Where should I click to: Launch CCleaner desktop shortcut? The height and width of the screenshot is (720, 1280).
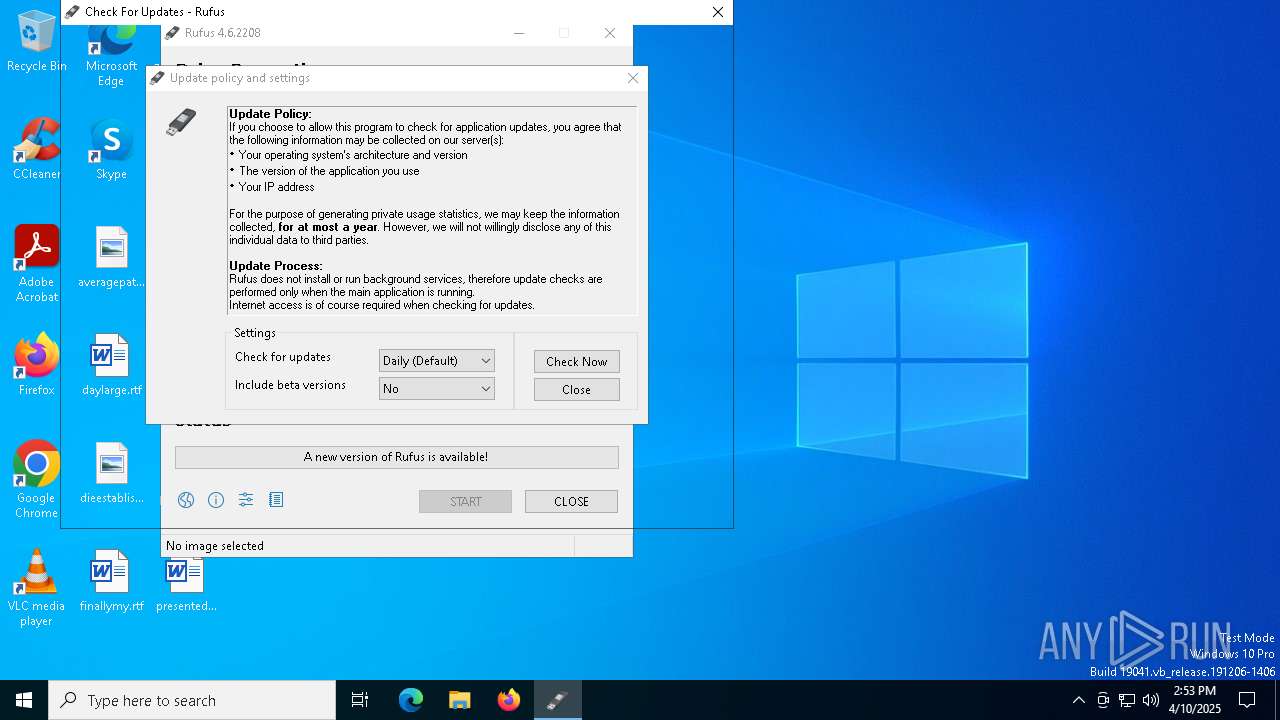coord(37,149)
